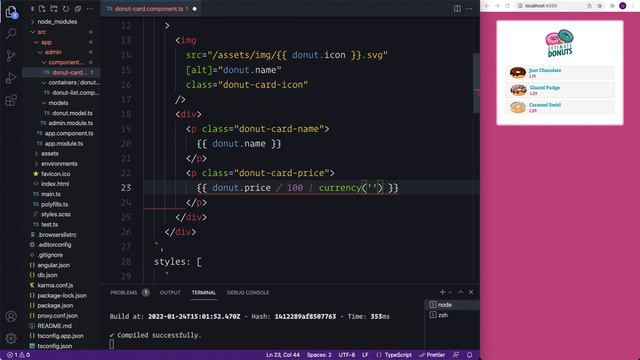Open the Explorer view in activity bar
The width and height of the screenshot is (640, 360).
pos(11,12)
